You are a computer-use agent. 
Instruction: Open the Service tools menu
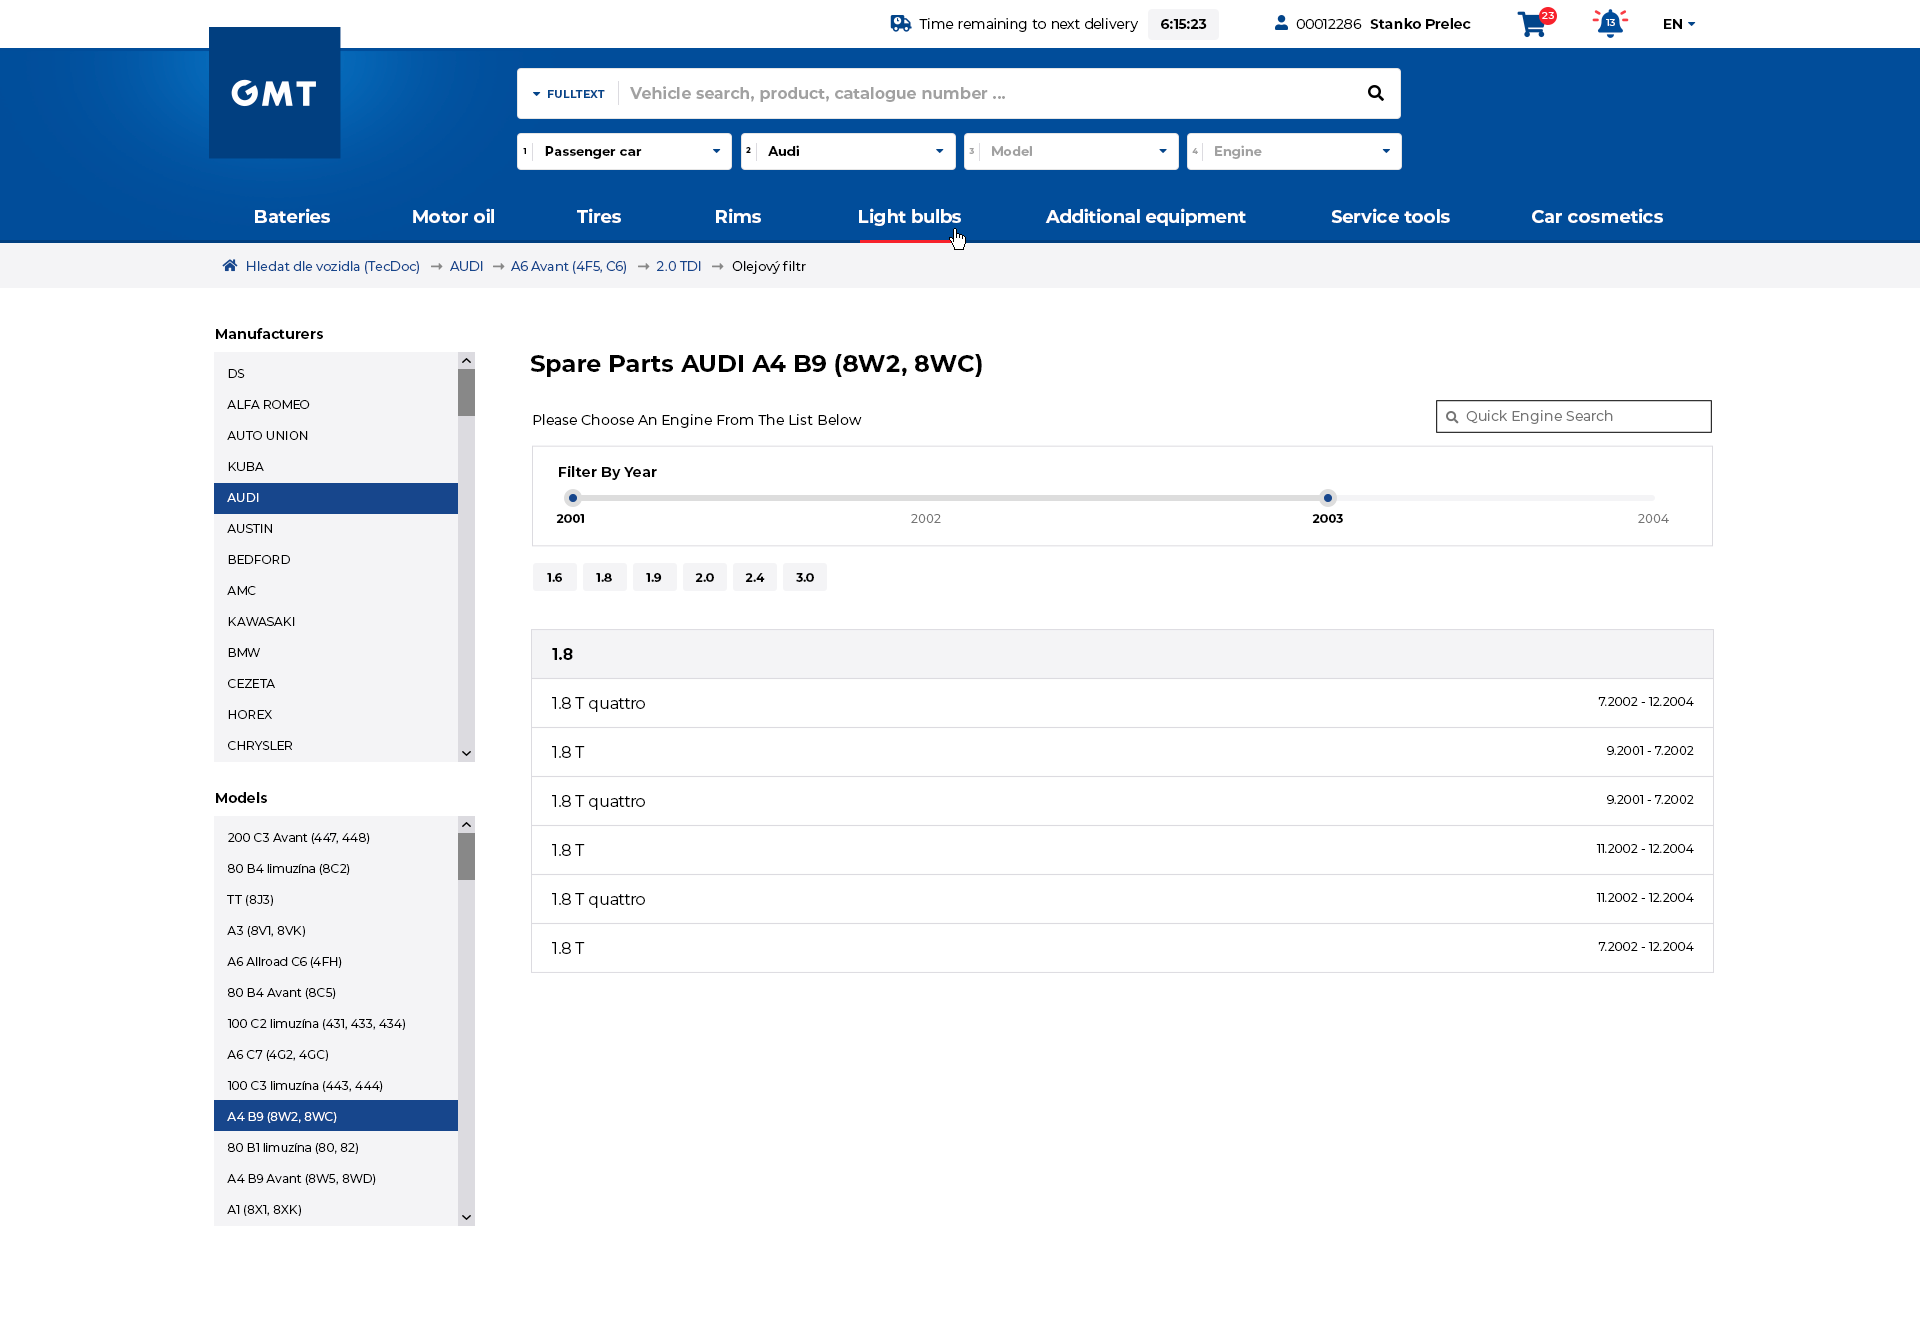1390,217
